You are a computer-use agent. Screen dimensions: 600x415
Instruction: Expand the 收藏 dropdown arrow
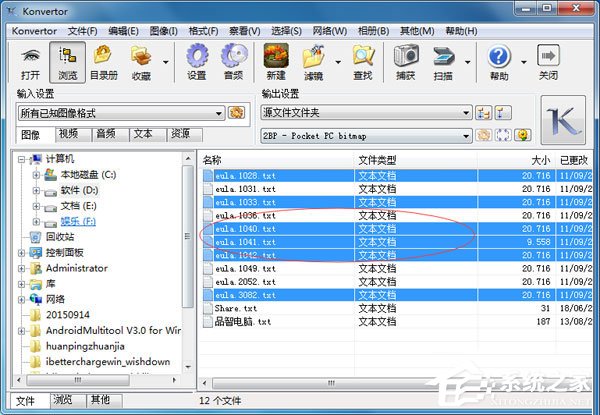point(166,62)
